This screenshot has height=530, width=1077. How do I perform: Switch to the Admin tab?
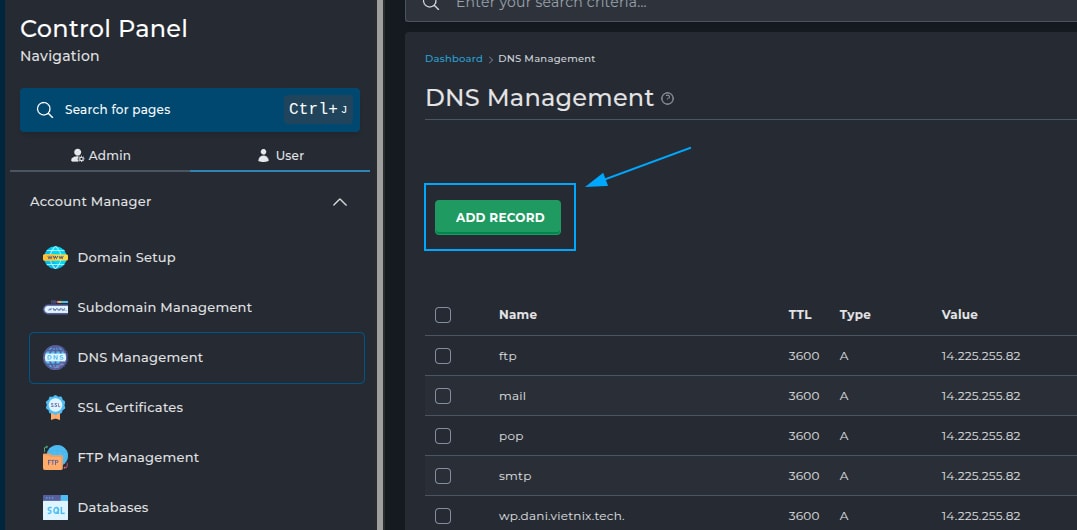coord(100,156)
